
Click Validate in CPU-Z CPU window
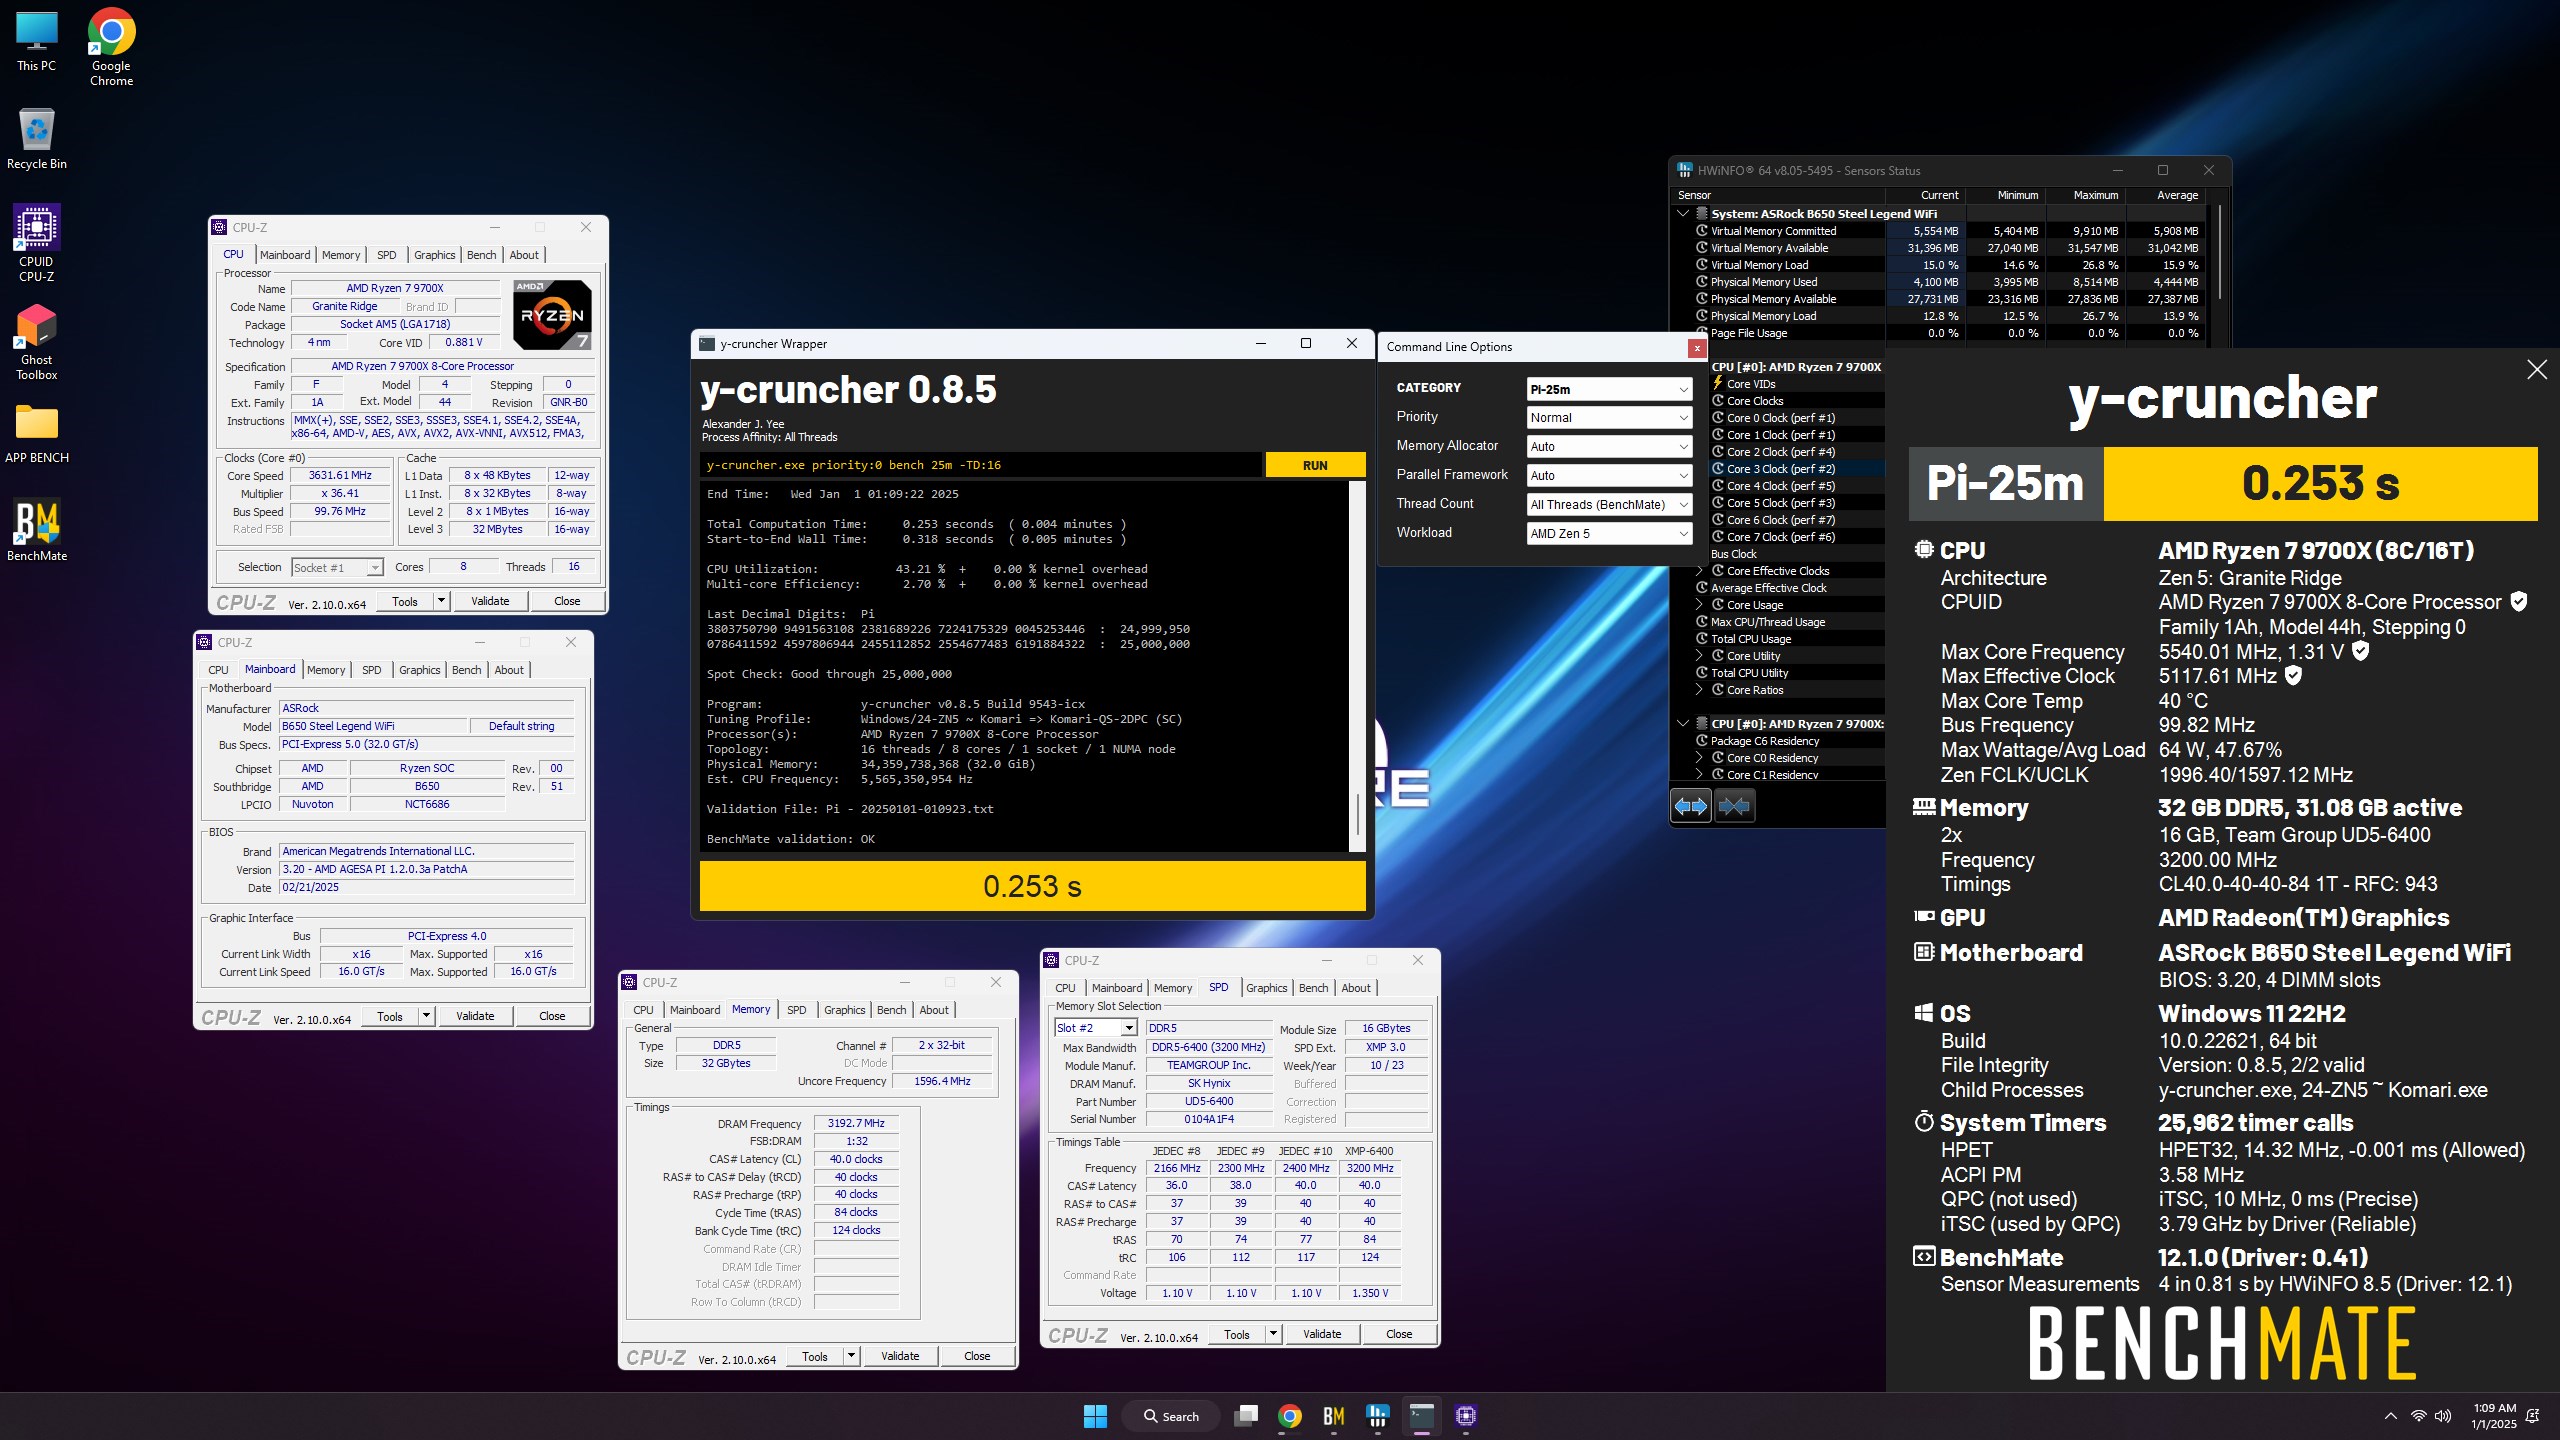[490, 601]
